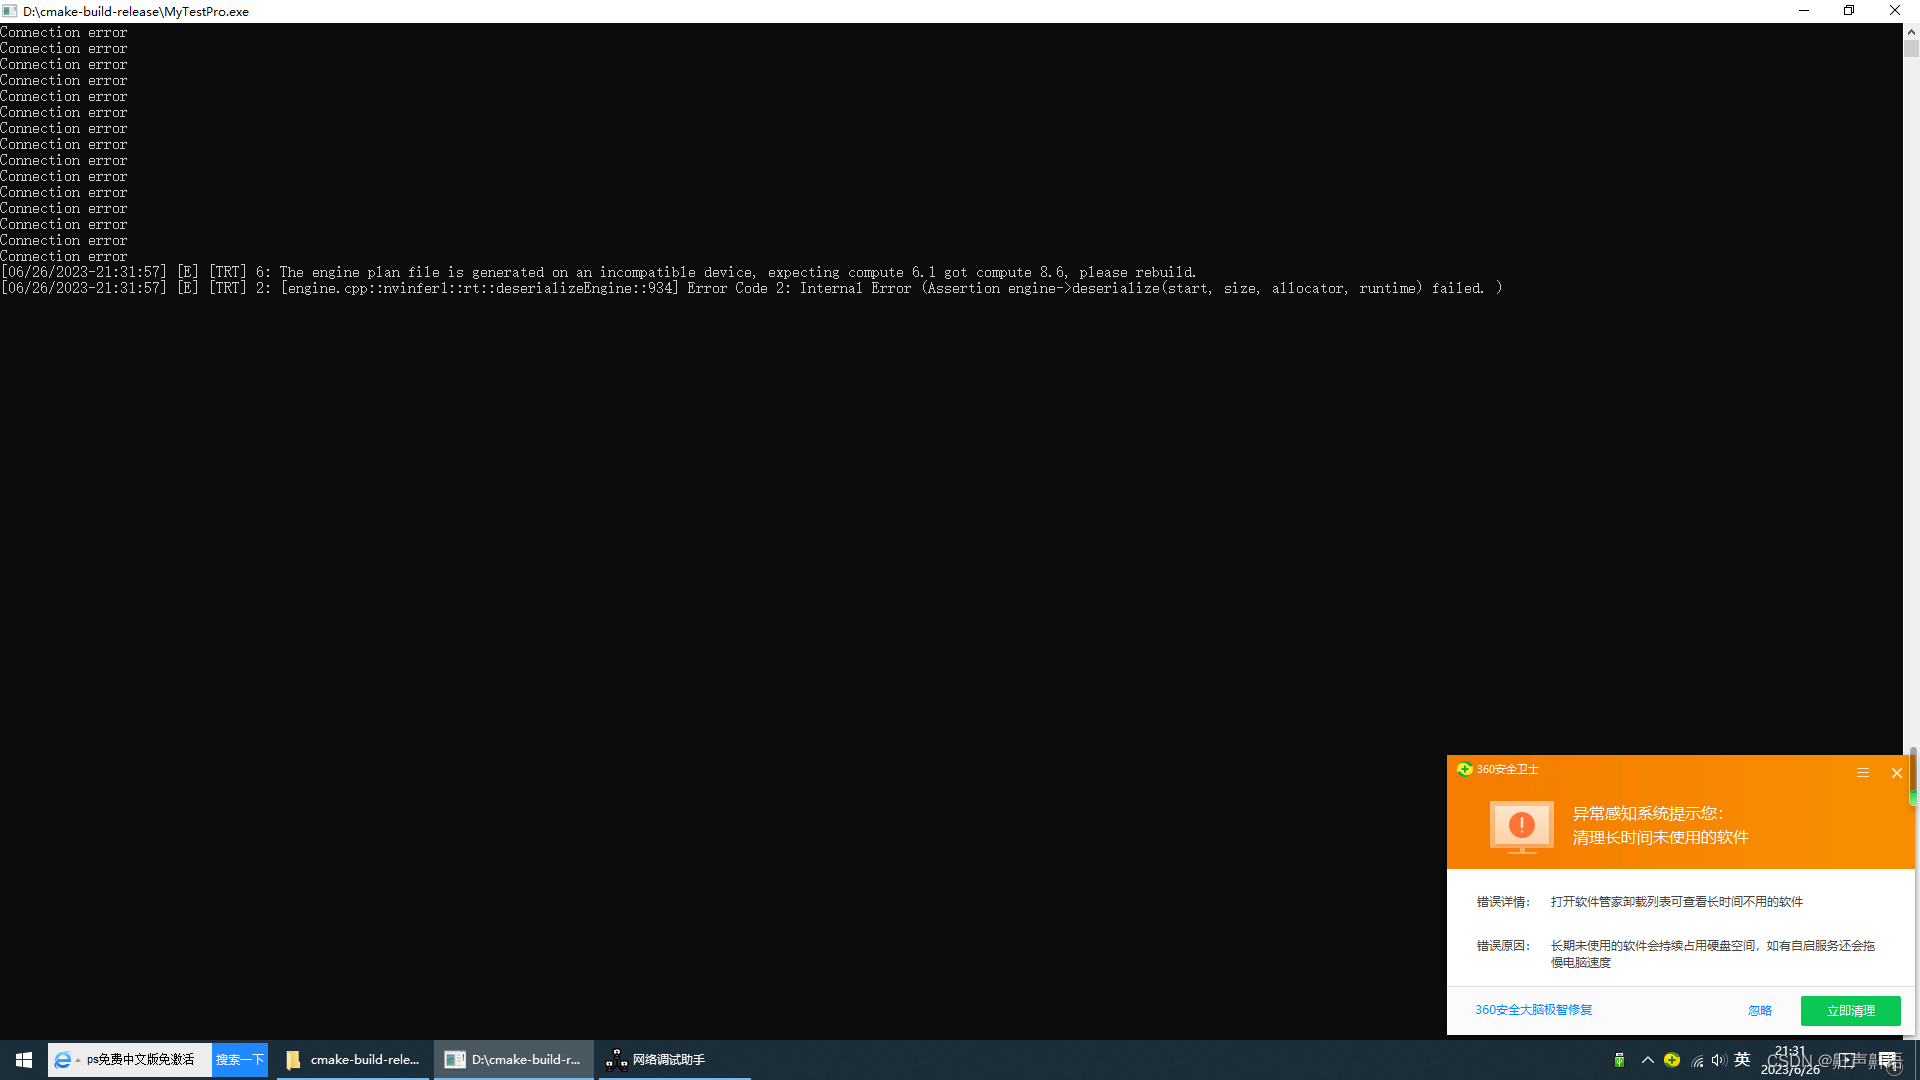Click the first 'Connection error' line
Viewport: 1920px width, 1080px height.
click(x=64, y=32)
